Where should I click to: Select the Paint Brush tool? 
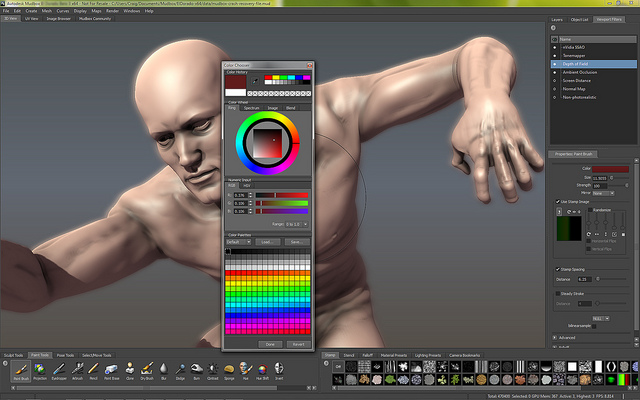(21, 370)
